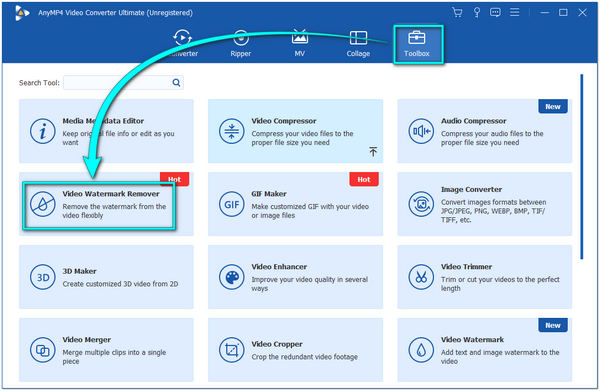Image resolution: width=600 pixels, height=391 pixels.
Task: Open the Media Metadata Editor info icon
Action: point(42,131)
